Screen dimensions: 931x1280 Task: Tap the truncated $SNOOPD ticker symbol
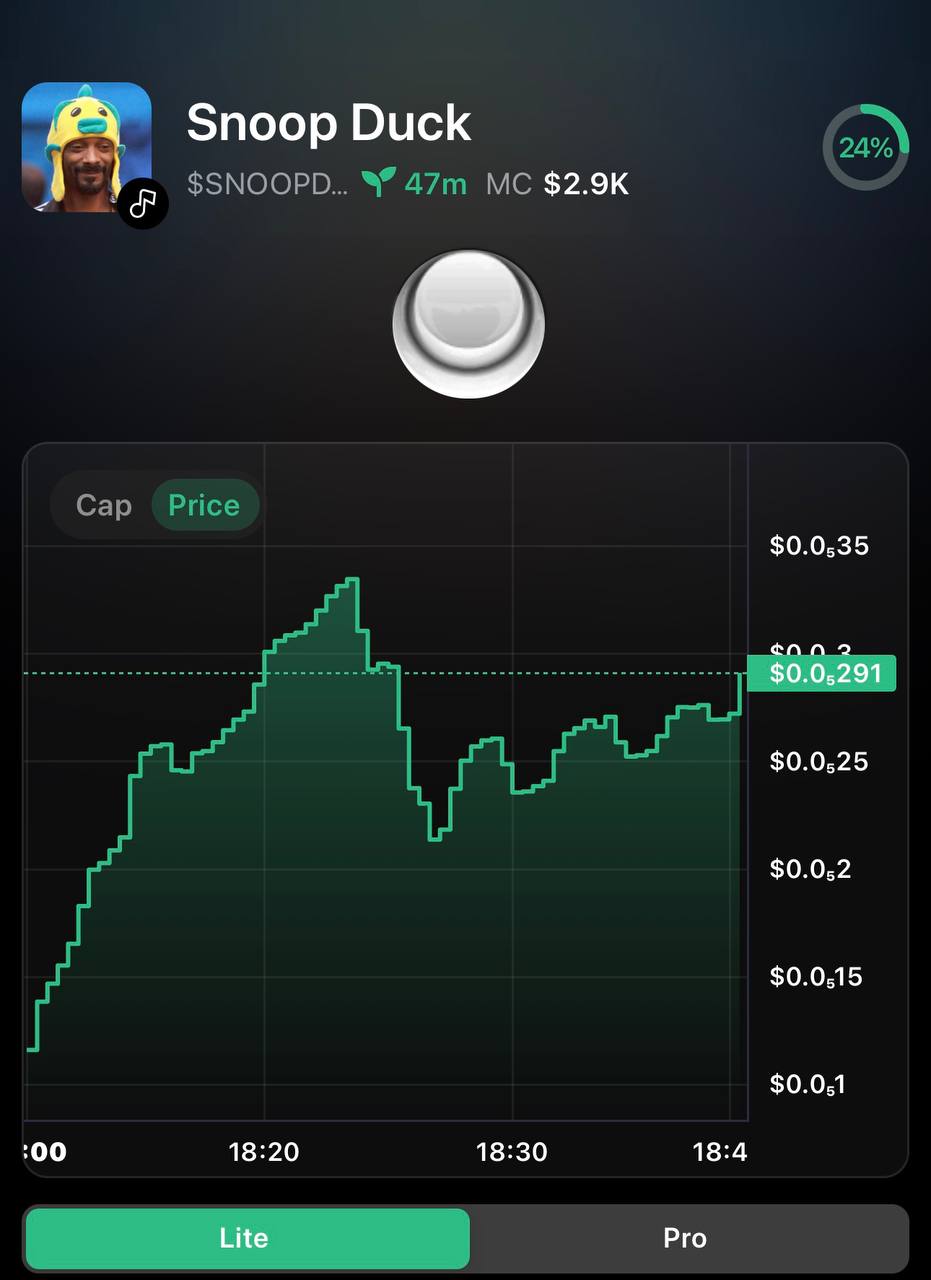[x=268, y=184]
